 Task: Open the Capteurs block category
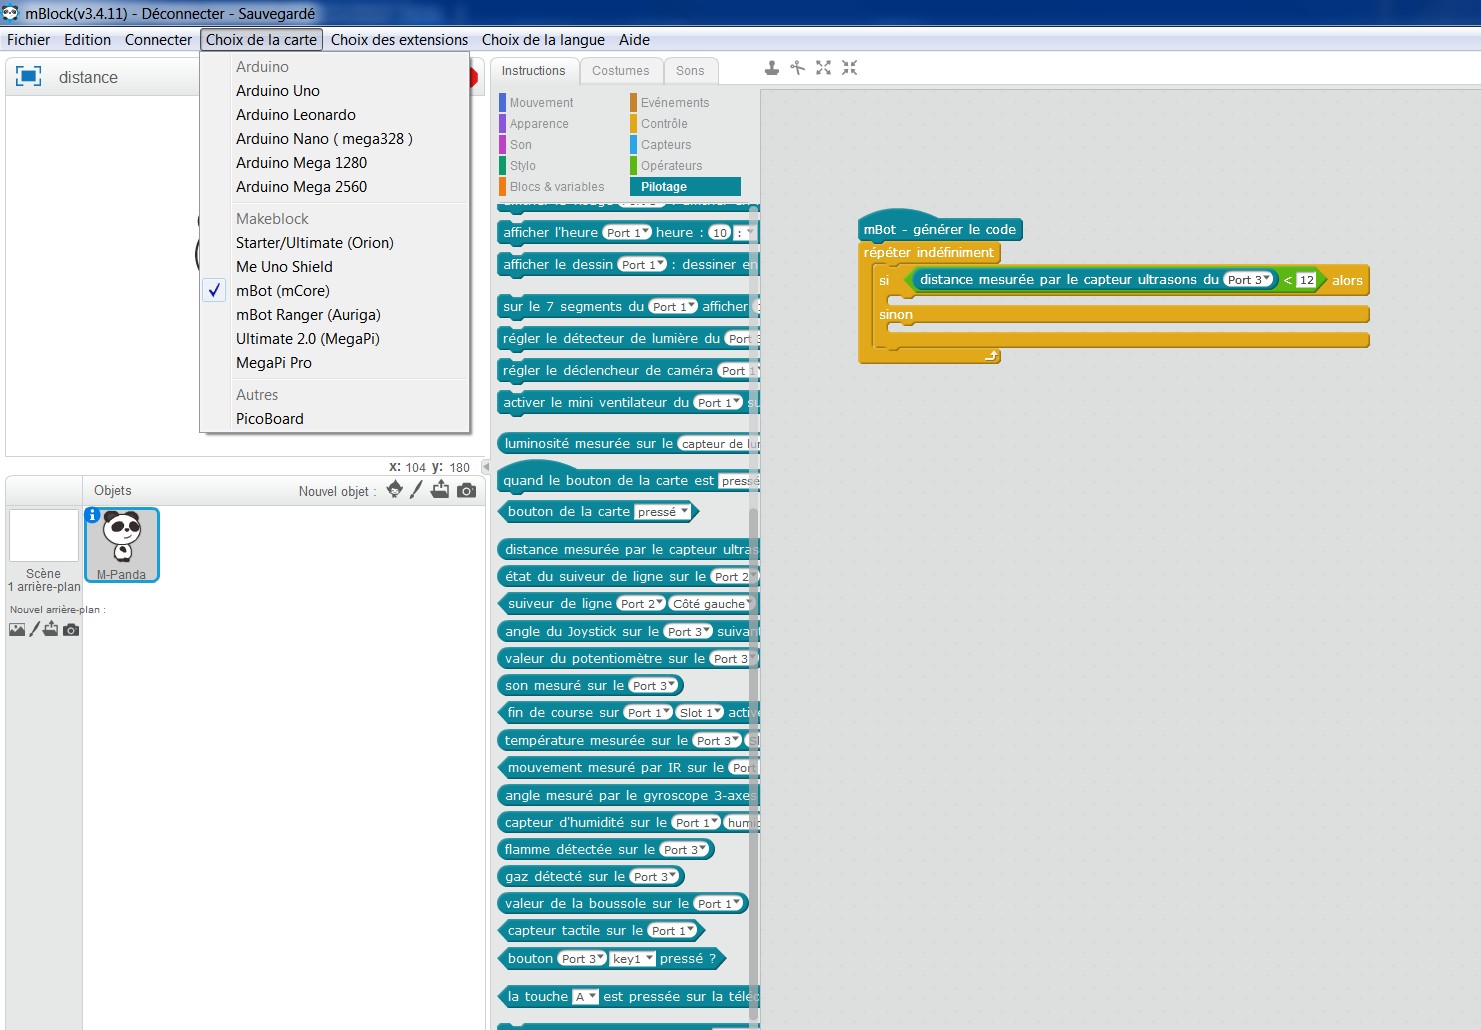pos(666,145)
